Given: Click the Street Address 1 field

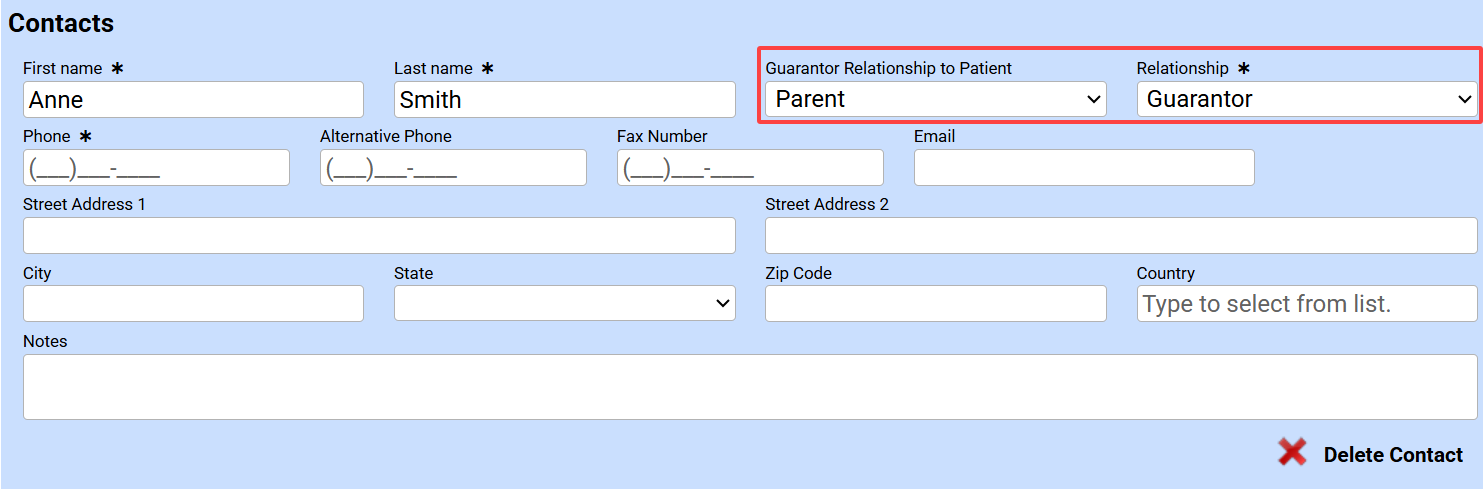Looking at the screenshot, I should tap(379, 236).
